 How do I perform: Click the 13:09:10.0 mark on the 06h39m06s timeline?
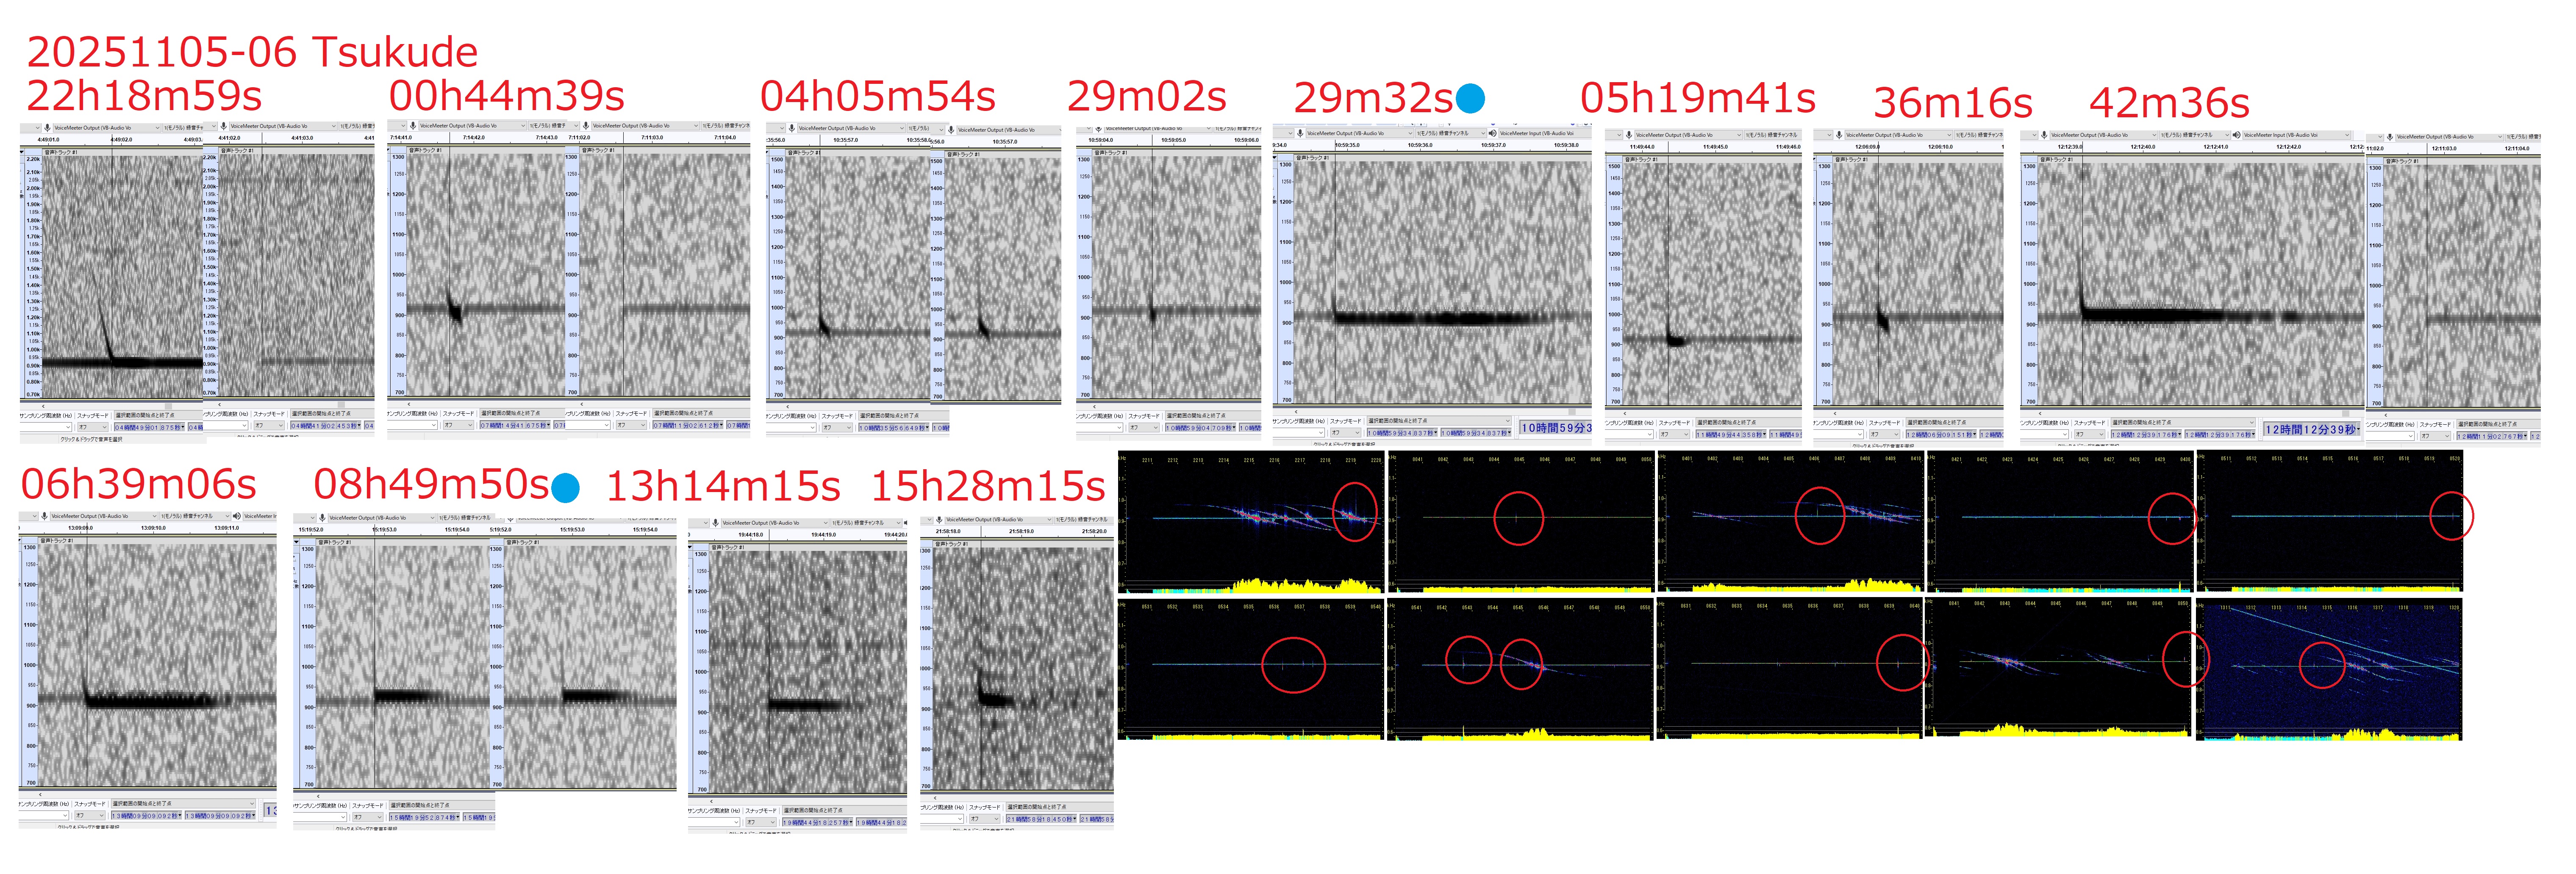pyautogui.click(x=153, y=528)
